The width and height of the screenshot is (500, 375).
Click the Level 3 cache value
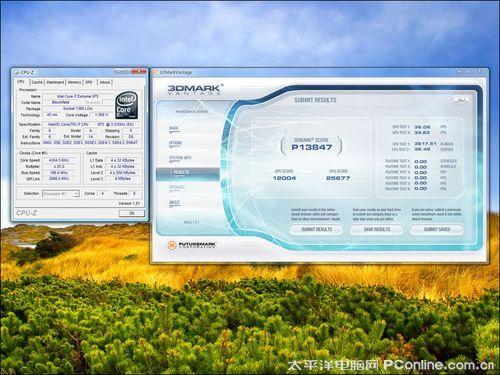[x=123, y=179]
